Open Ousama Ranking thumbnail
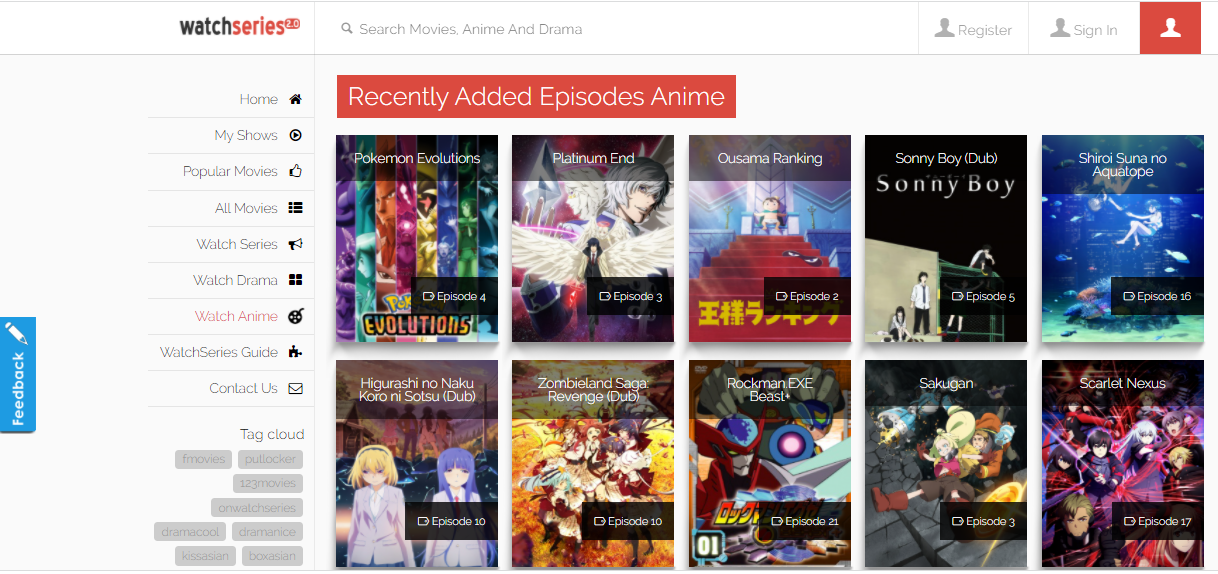 click(770, 238)
